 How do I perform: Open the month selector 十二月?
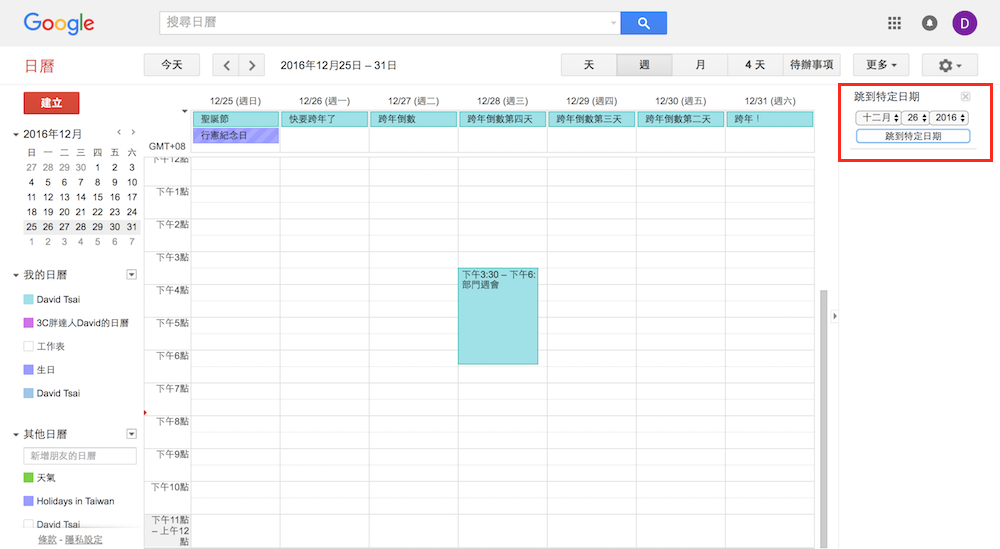tap(877, 118)
